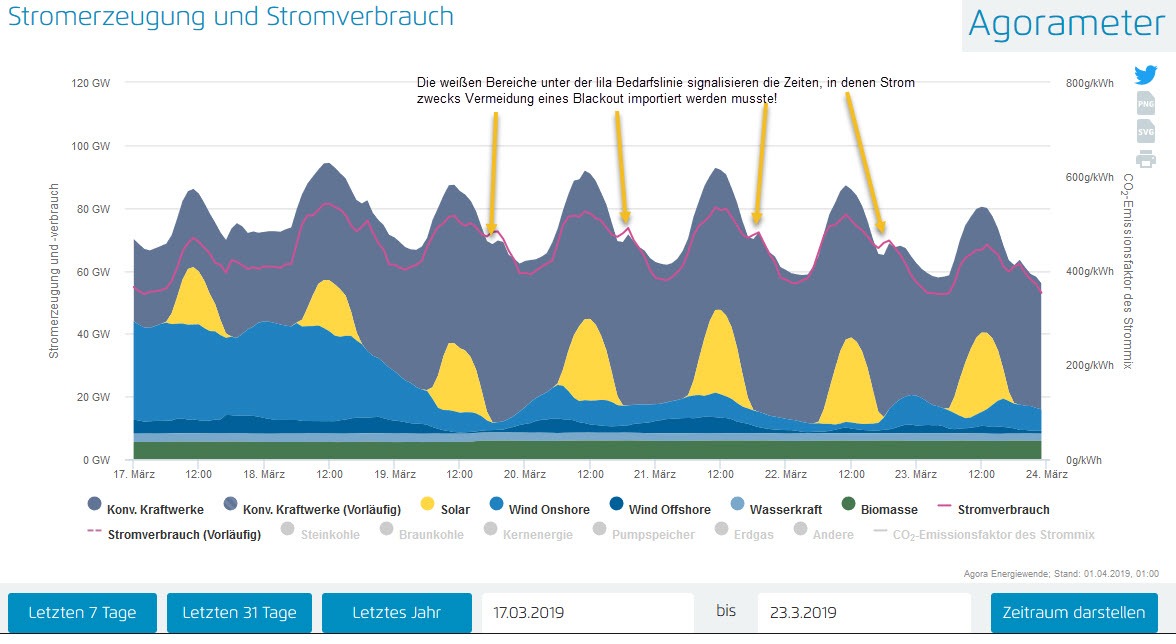The height and width of the screenshot is (644, 1176).
Task: Download chart as SVG icon
Action: pyautogui.click(x=1145, y=131)
